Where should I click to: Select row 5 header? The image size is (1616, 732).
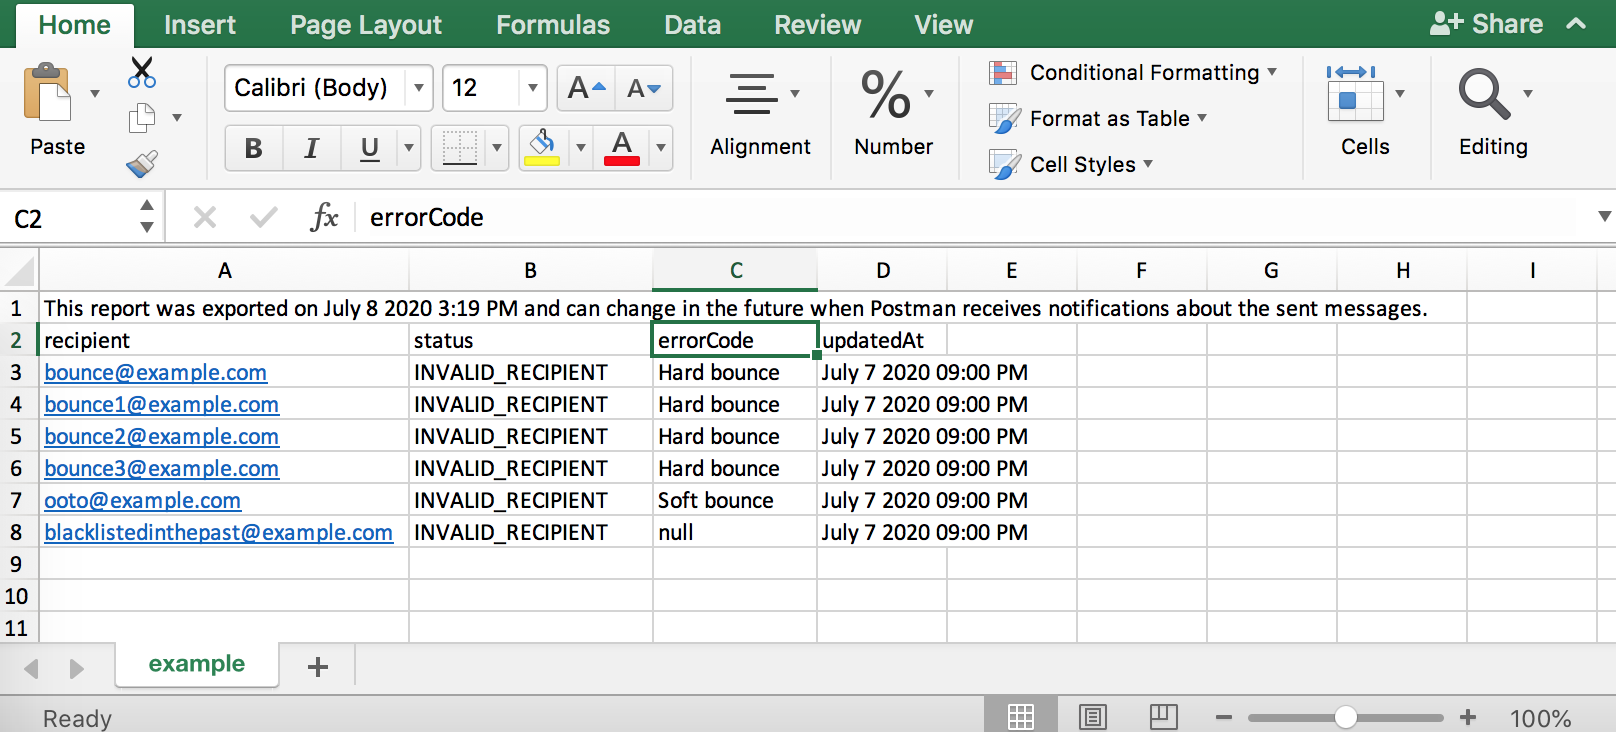coord(17,437)
